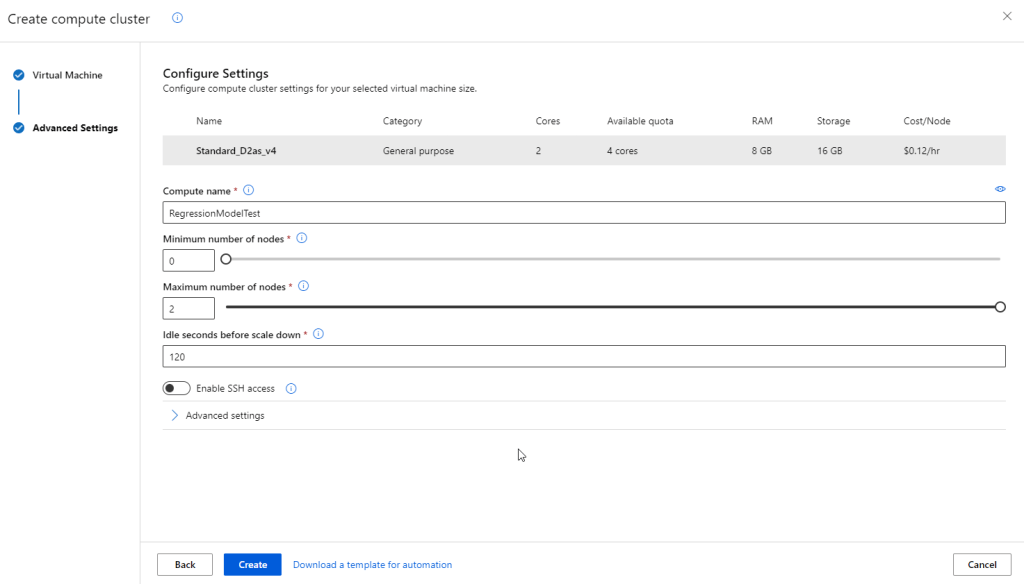Click the eye icon beside Compute name
Image resolution: width=1024 pixels, height=584 pixels.
click(1000, 189)
